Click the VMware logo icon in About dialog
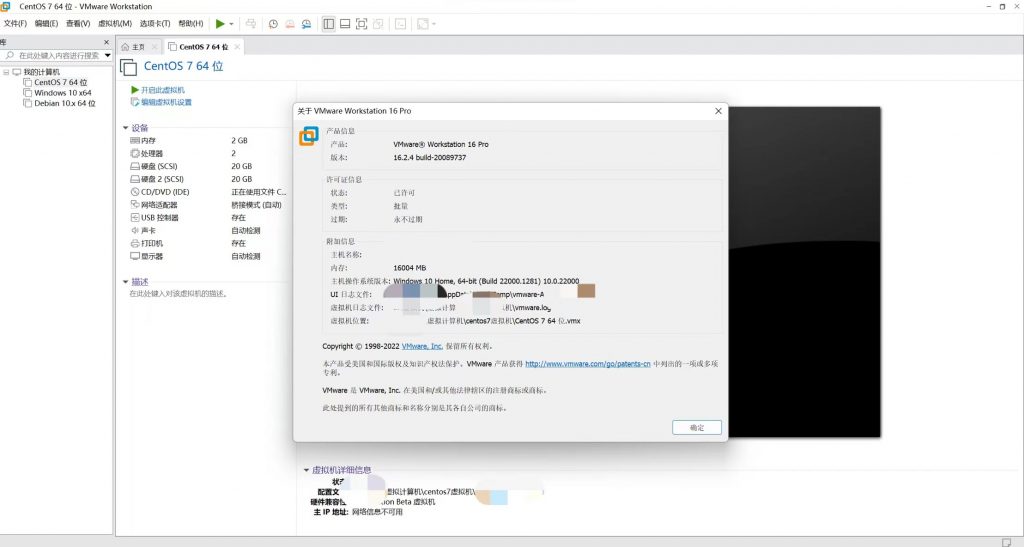 pos(309,136)
